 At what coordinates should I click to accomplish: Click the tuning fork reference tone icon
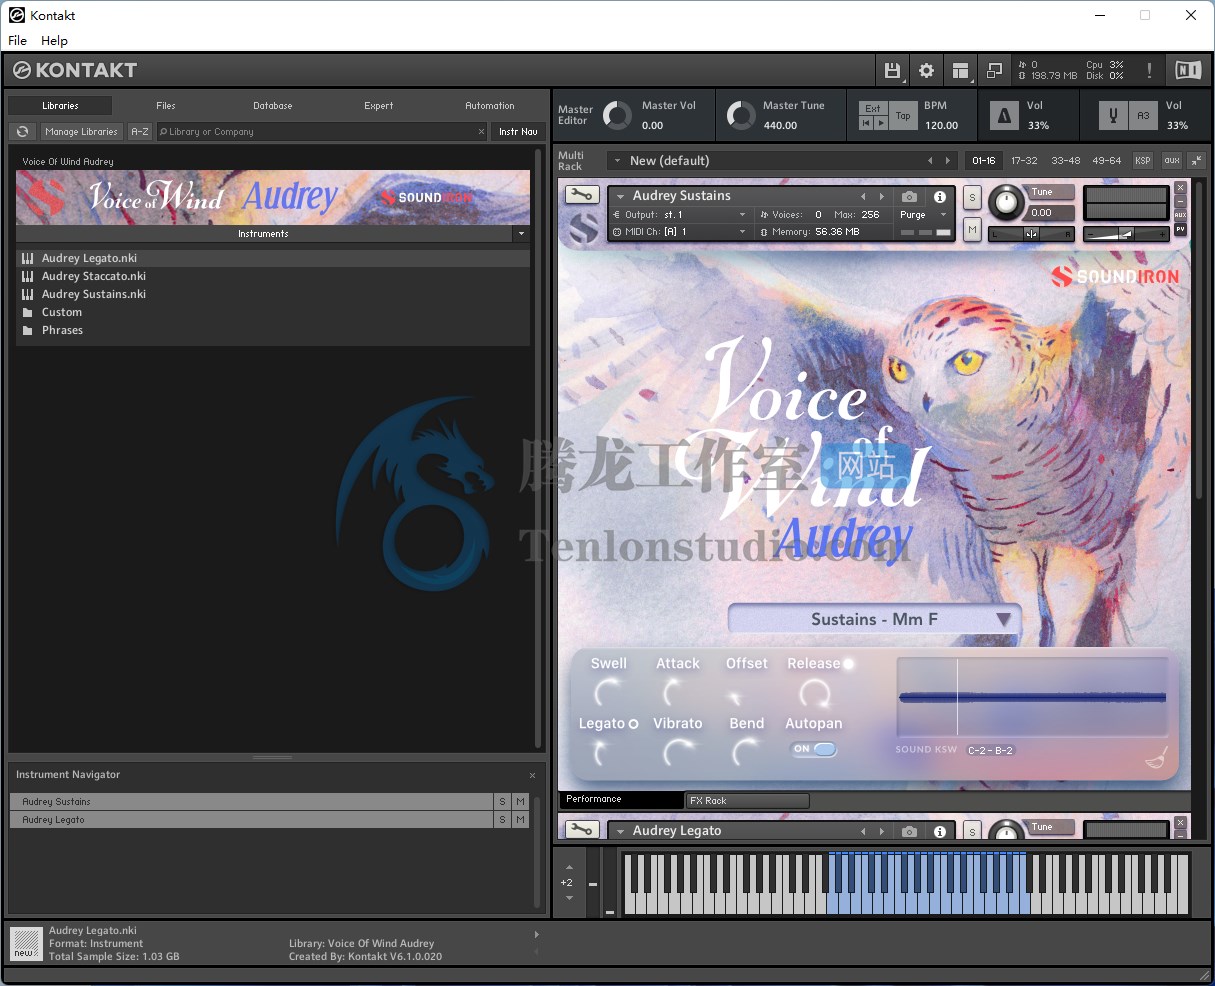click(x=1112, y=116)
